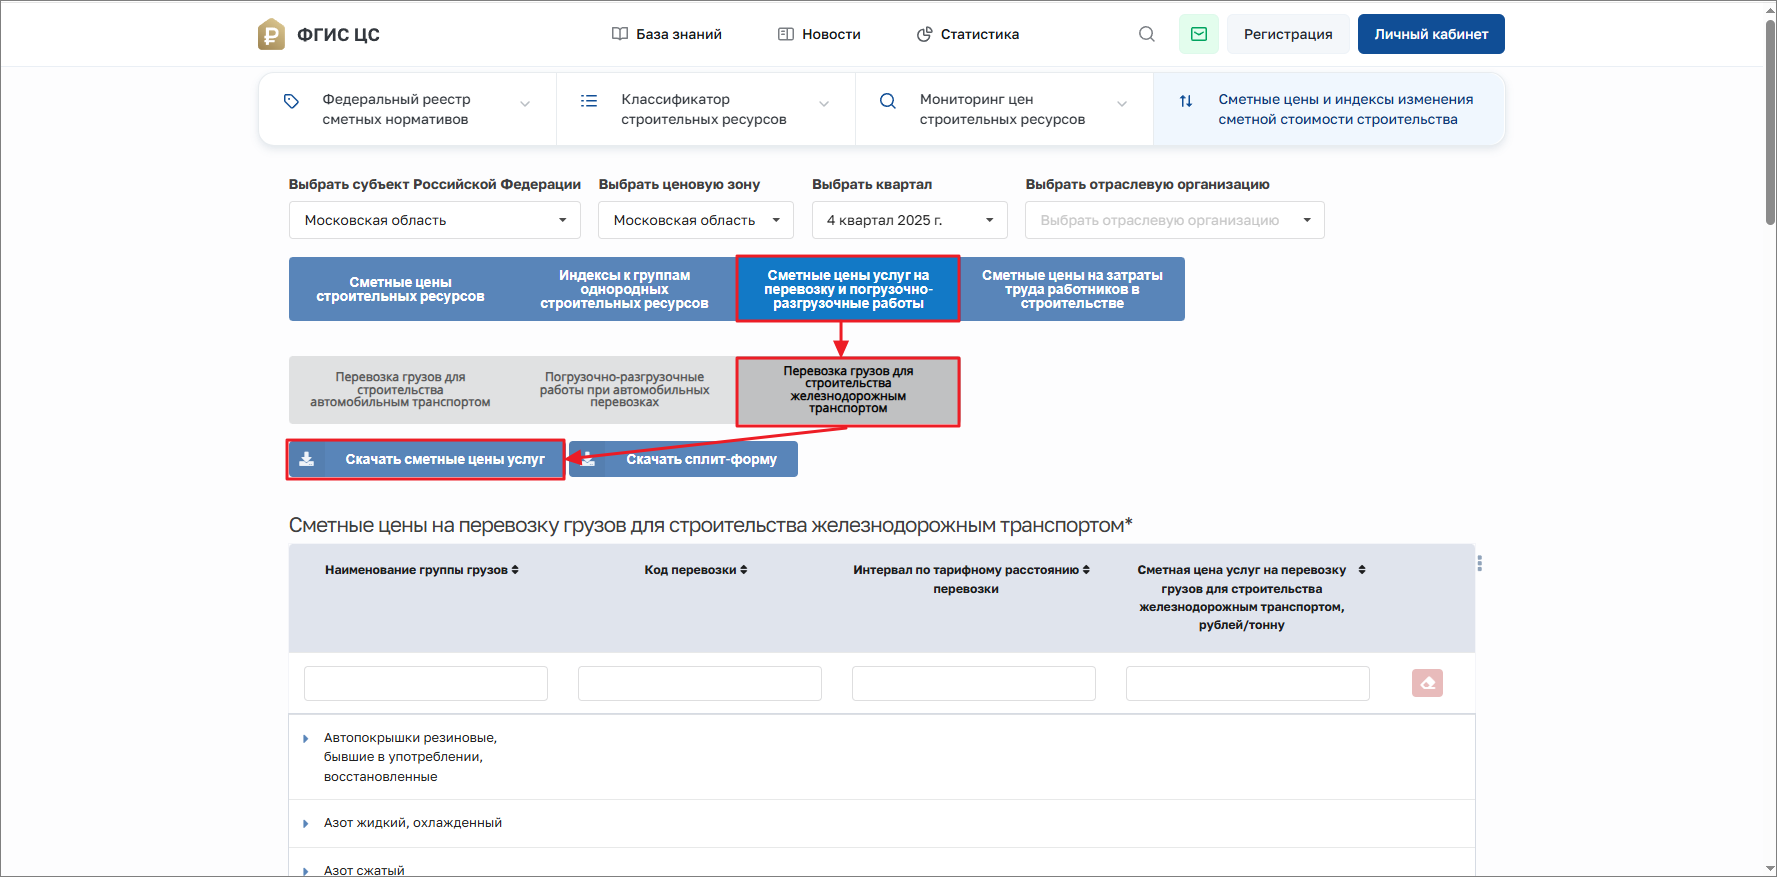The image size is (1777, 877).
Task: Sort by Наименование группы грузов arrows
Action: tap(515, 570)
